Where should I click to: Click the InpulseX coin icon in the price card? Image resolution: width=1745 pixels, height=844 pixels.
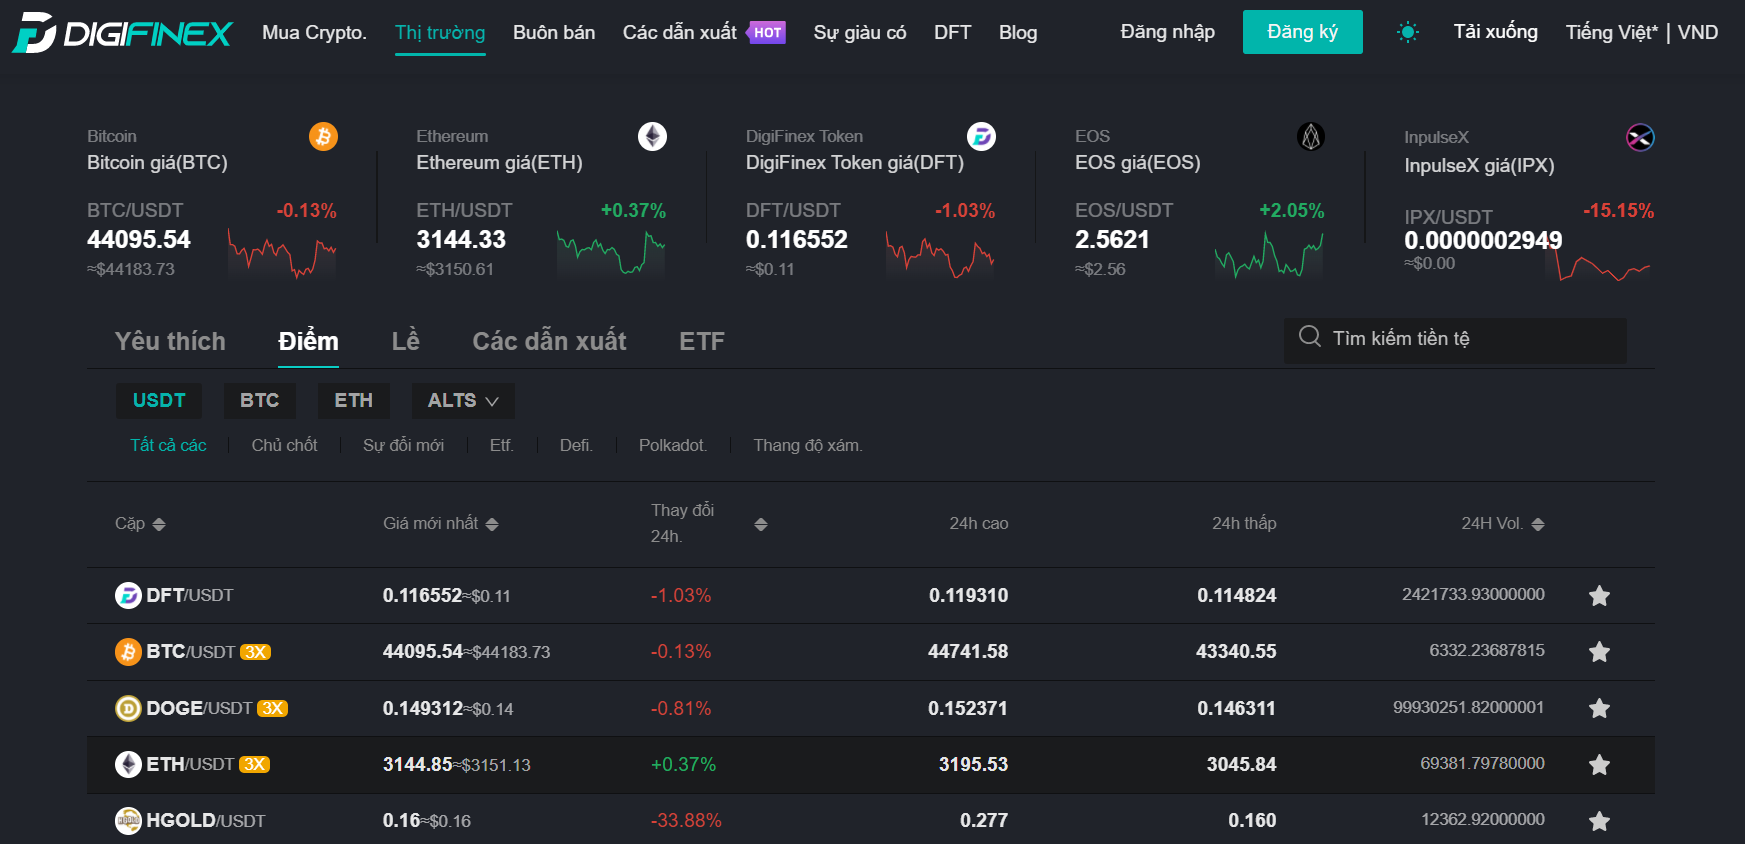1640,137
